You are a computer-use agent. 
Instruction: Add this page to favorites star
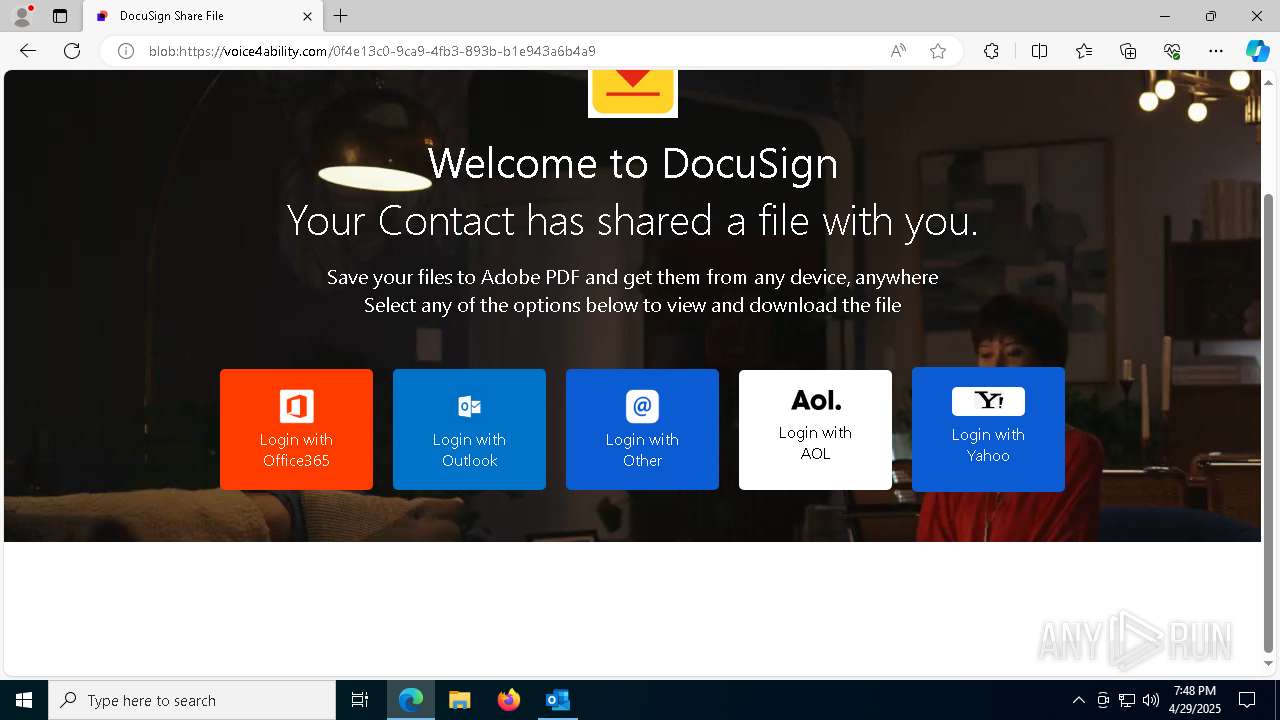click(x=938, y=51)
